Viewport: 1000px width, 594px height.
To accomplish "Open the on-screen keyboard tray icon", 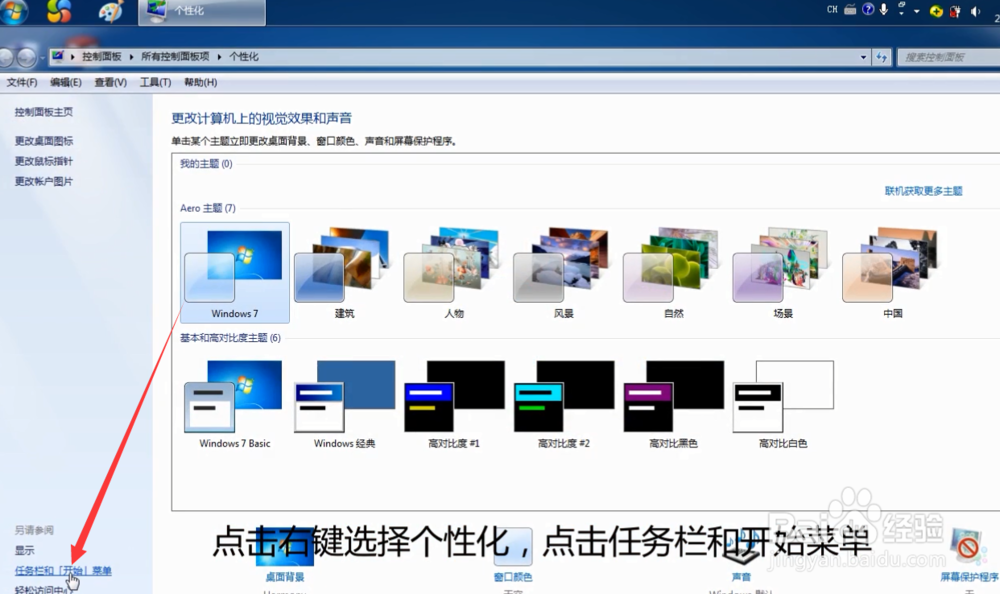I will click(850, 10).
